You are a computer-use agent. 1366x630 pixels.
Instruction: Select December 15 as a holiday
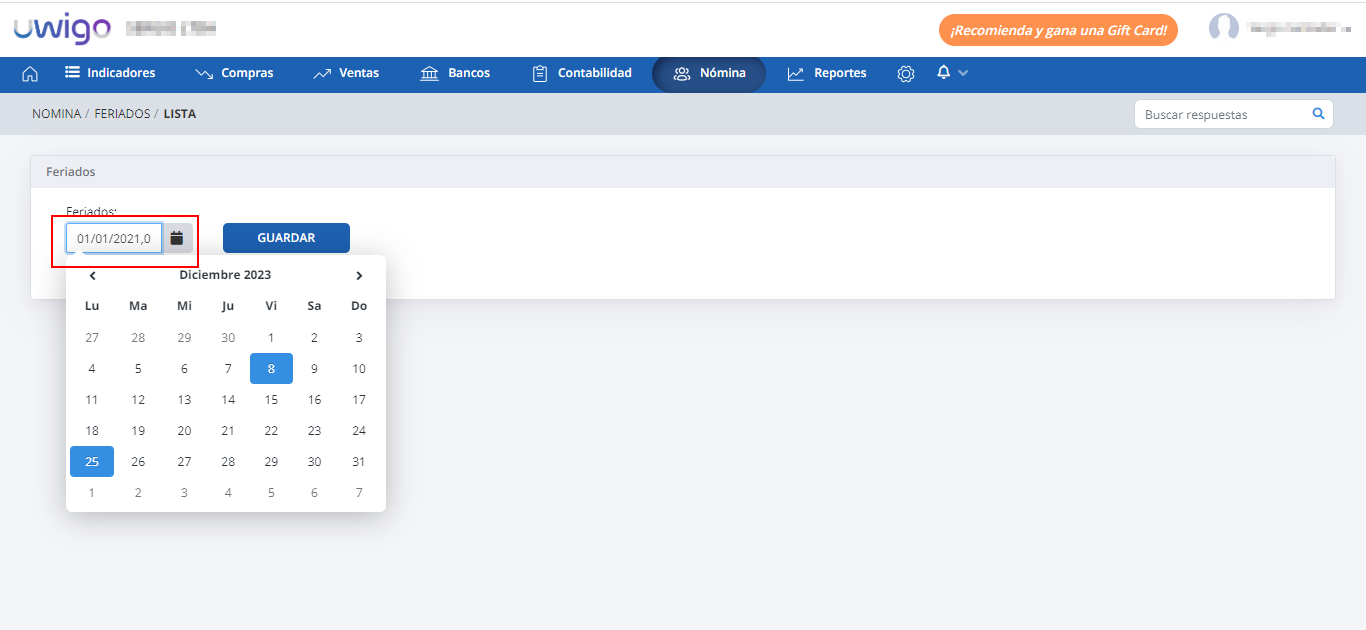[x=271, y=399]
